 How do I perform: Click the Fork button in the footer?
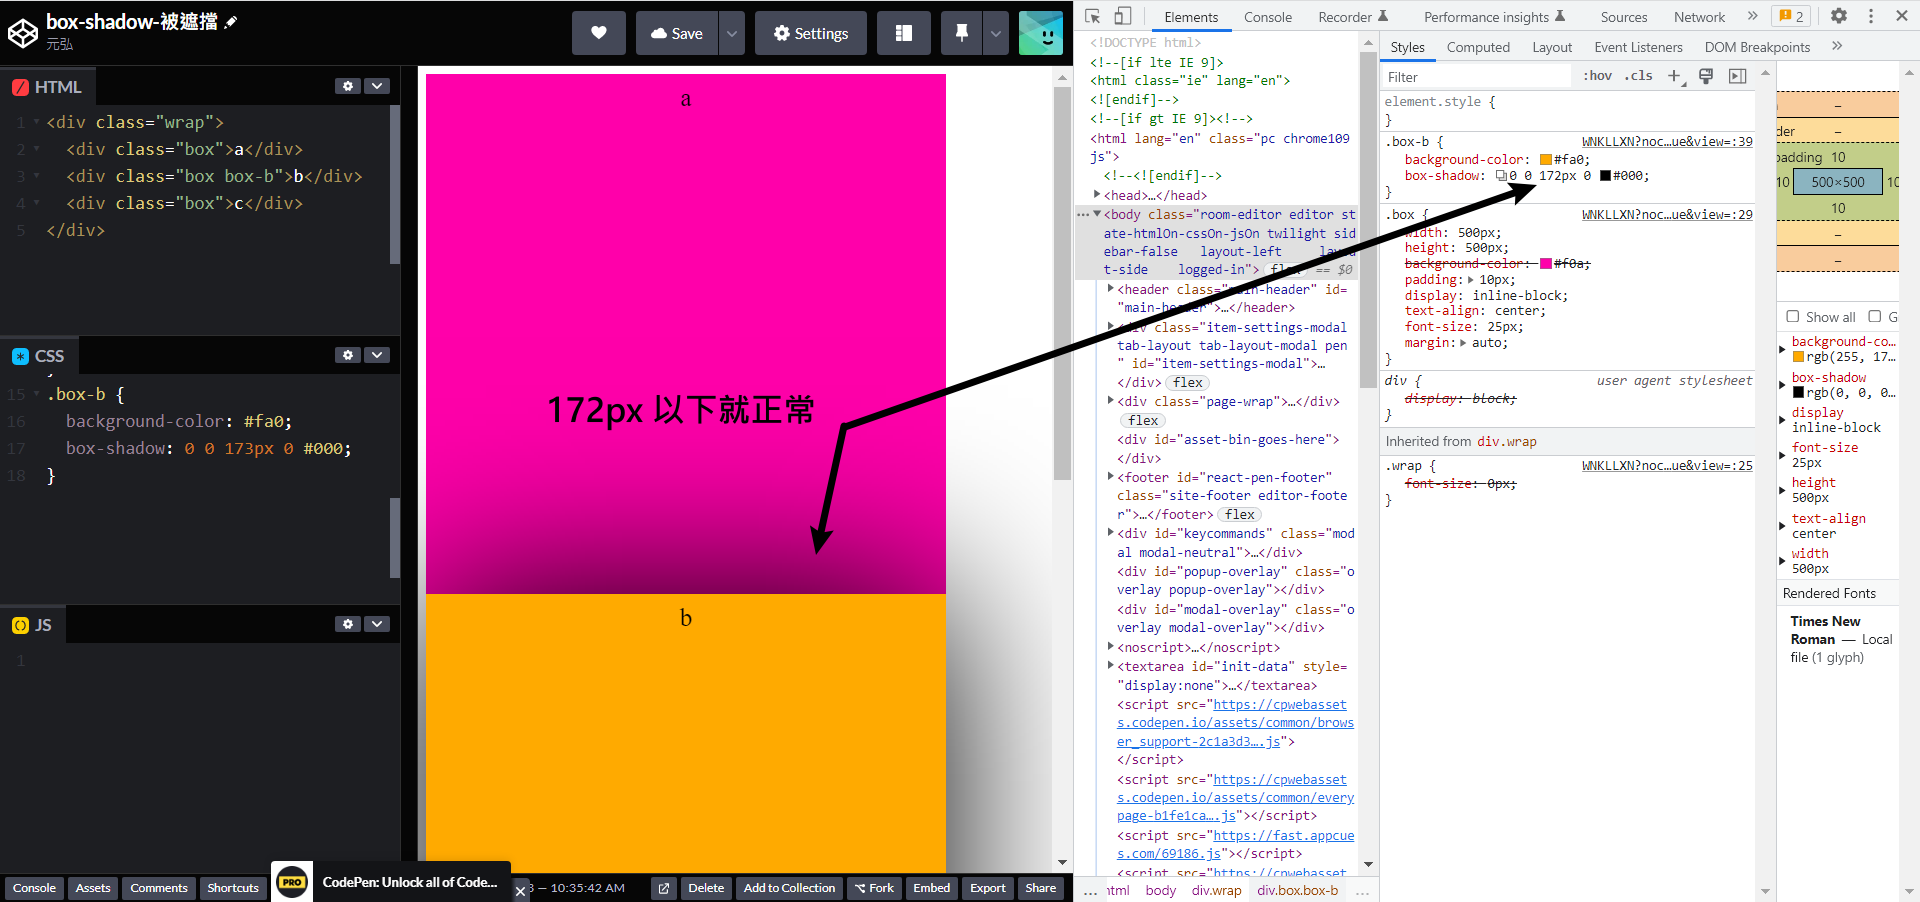(x=873, y=888)
